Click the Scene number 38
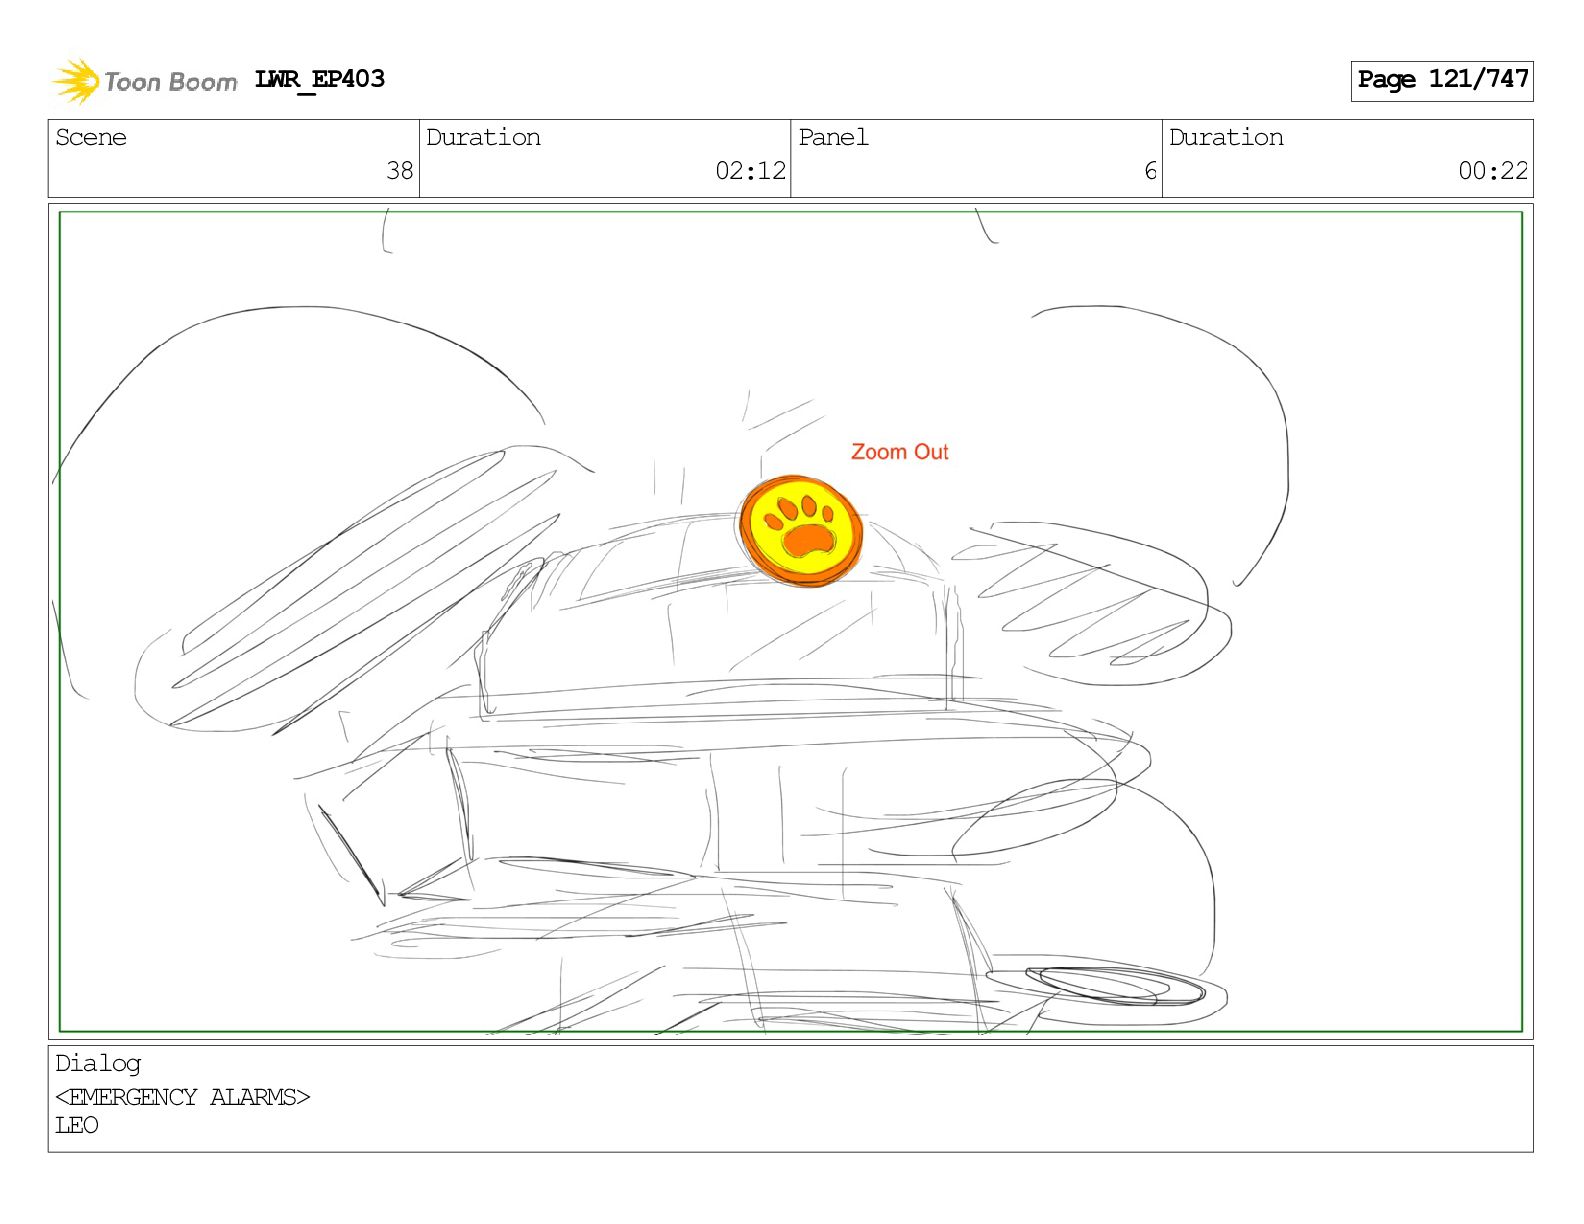The width and height of the screenshot is (1584, 1224). pos(400,171)
